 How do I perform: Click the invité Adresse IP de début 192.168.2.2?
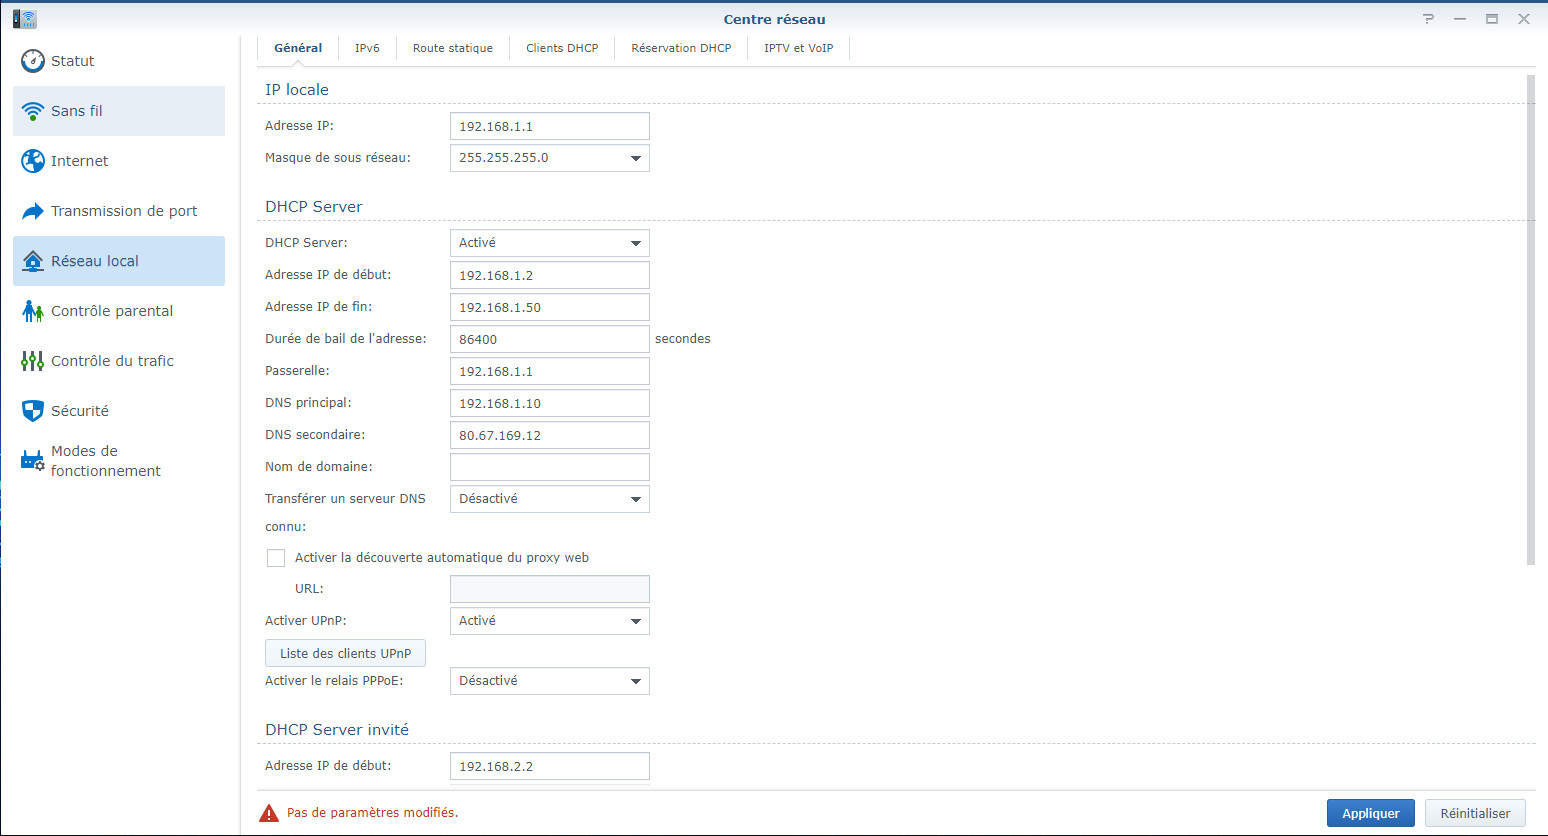click(550, 766)
